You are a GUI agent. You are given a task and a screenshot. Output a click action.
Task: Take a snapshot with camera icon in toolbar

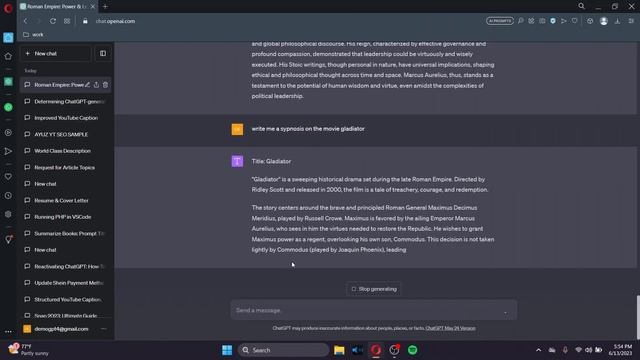point(542,21)
